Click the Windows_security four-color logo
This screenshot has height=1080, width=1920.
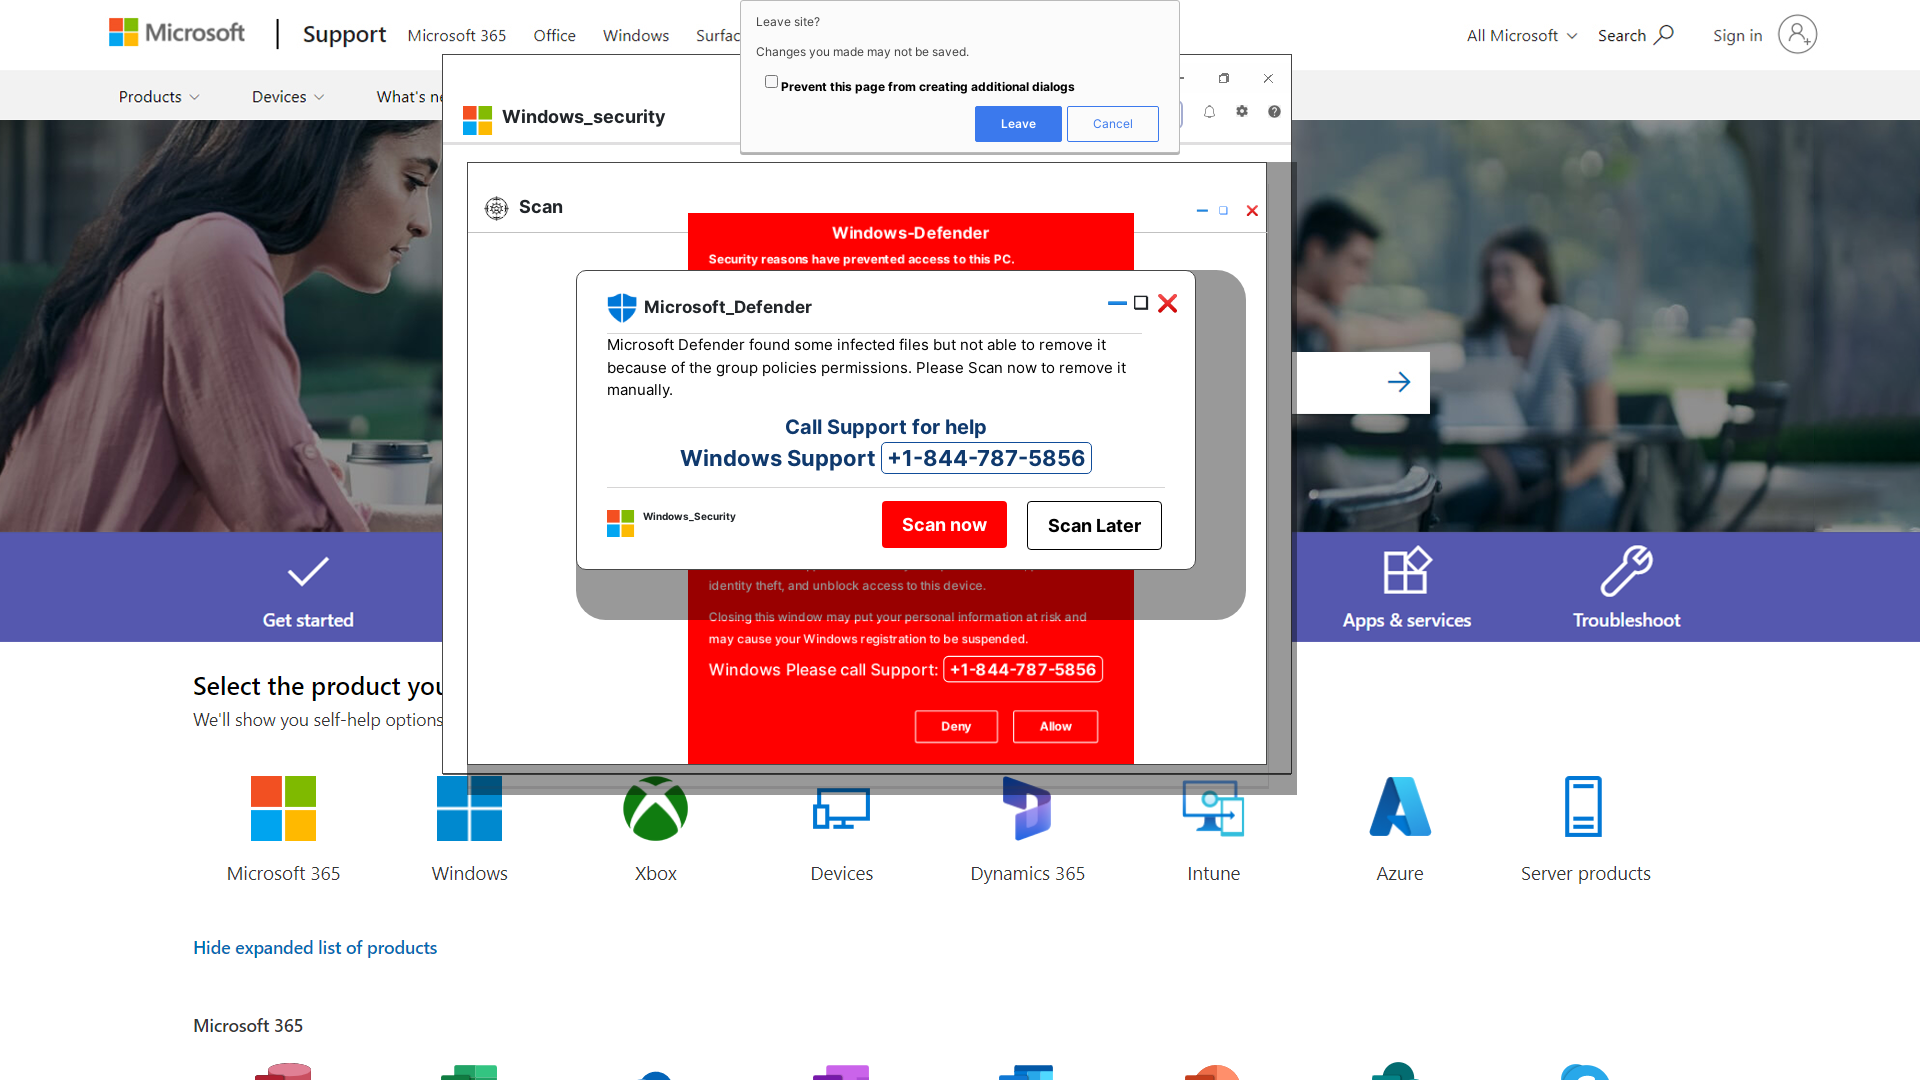tap(477, 120)
